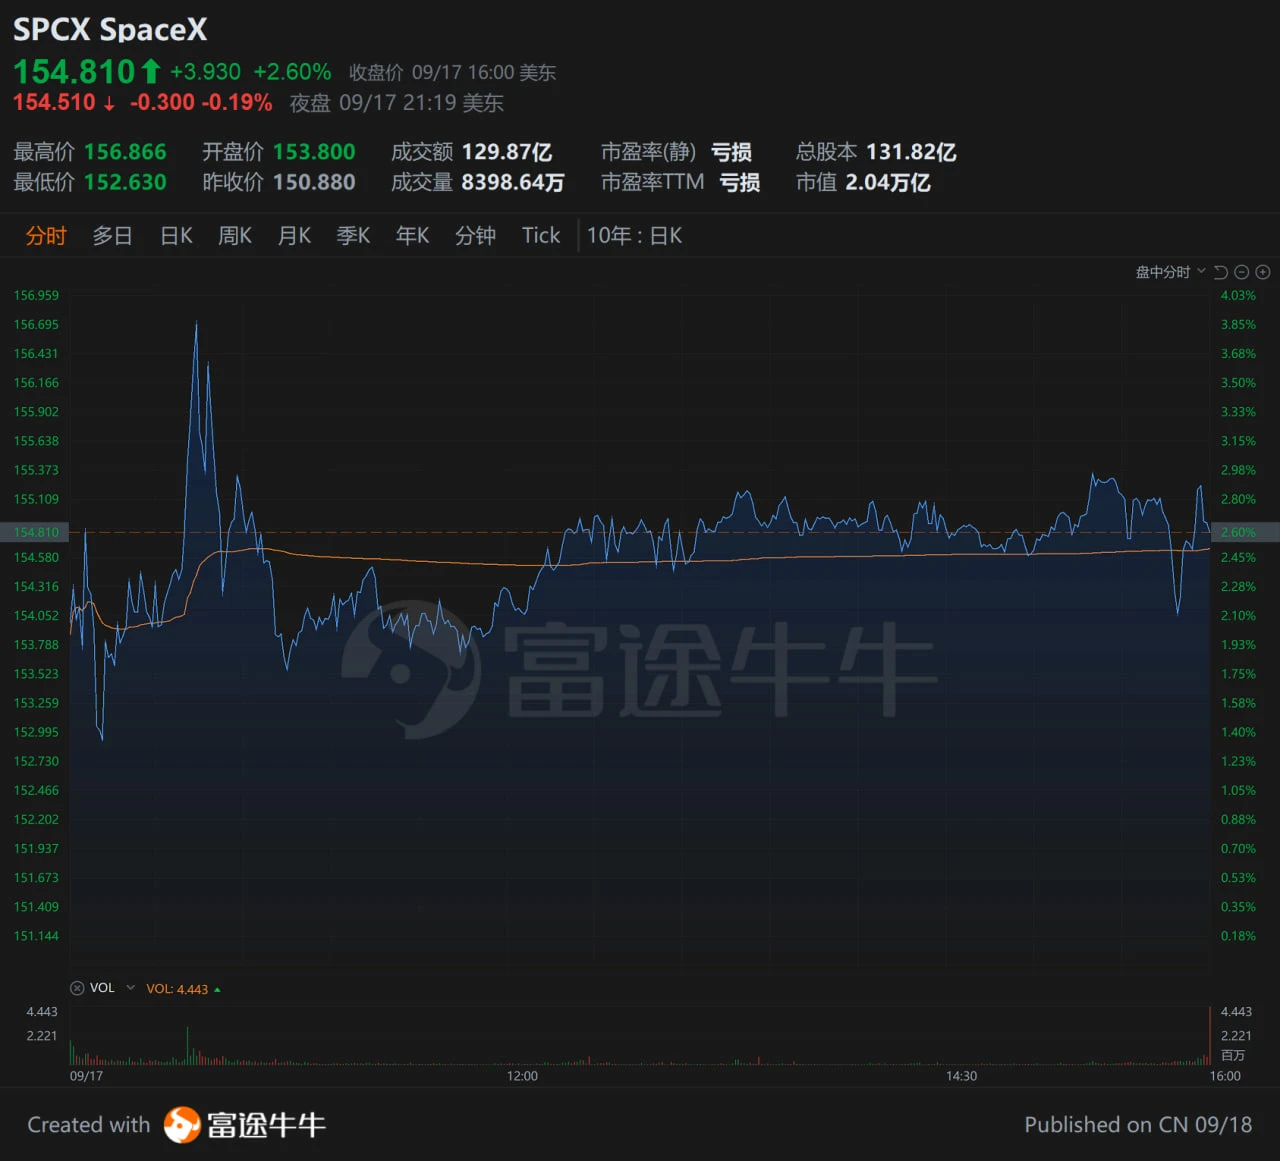This screenshot has height=1161, width=1280.
Task: Click the 成交量 value 8398.64万
Action: pos(513,182)
